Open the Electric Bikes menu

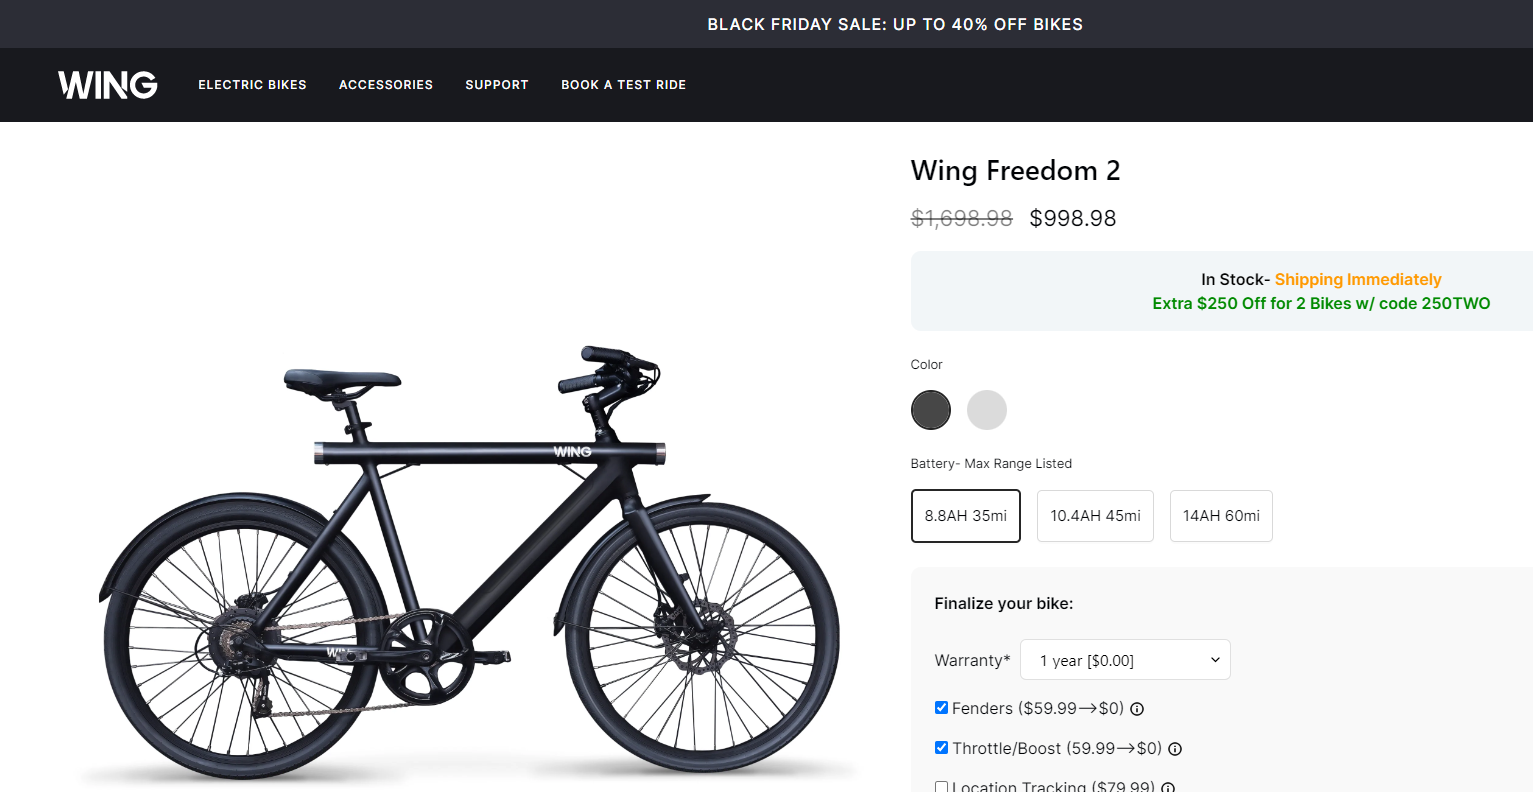(x=252, y=85)
